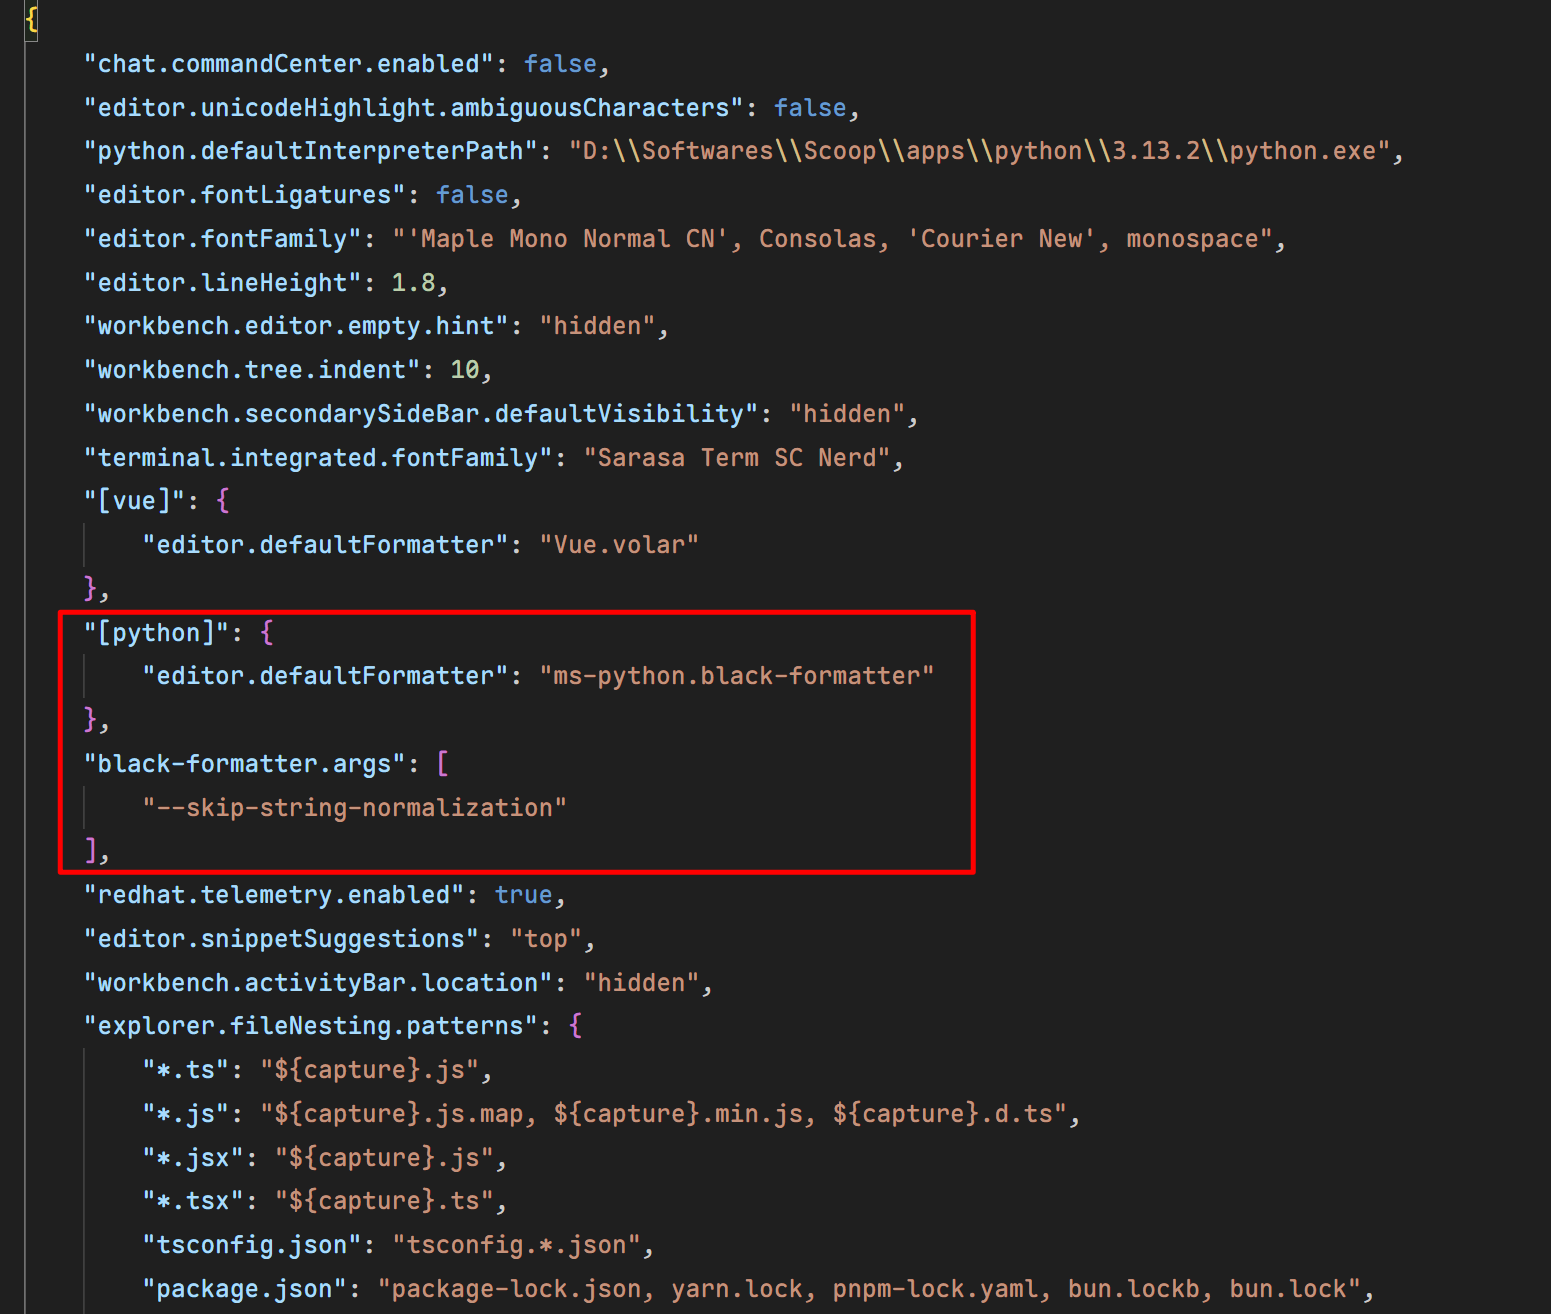Click the true value for redhat.telemetry.enabled
Image resolution: width=1551 pixels, height=1314 pixels.
(524, 894)
